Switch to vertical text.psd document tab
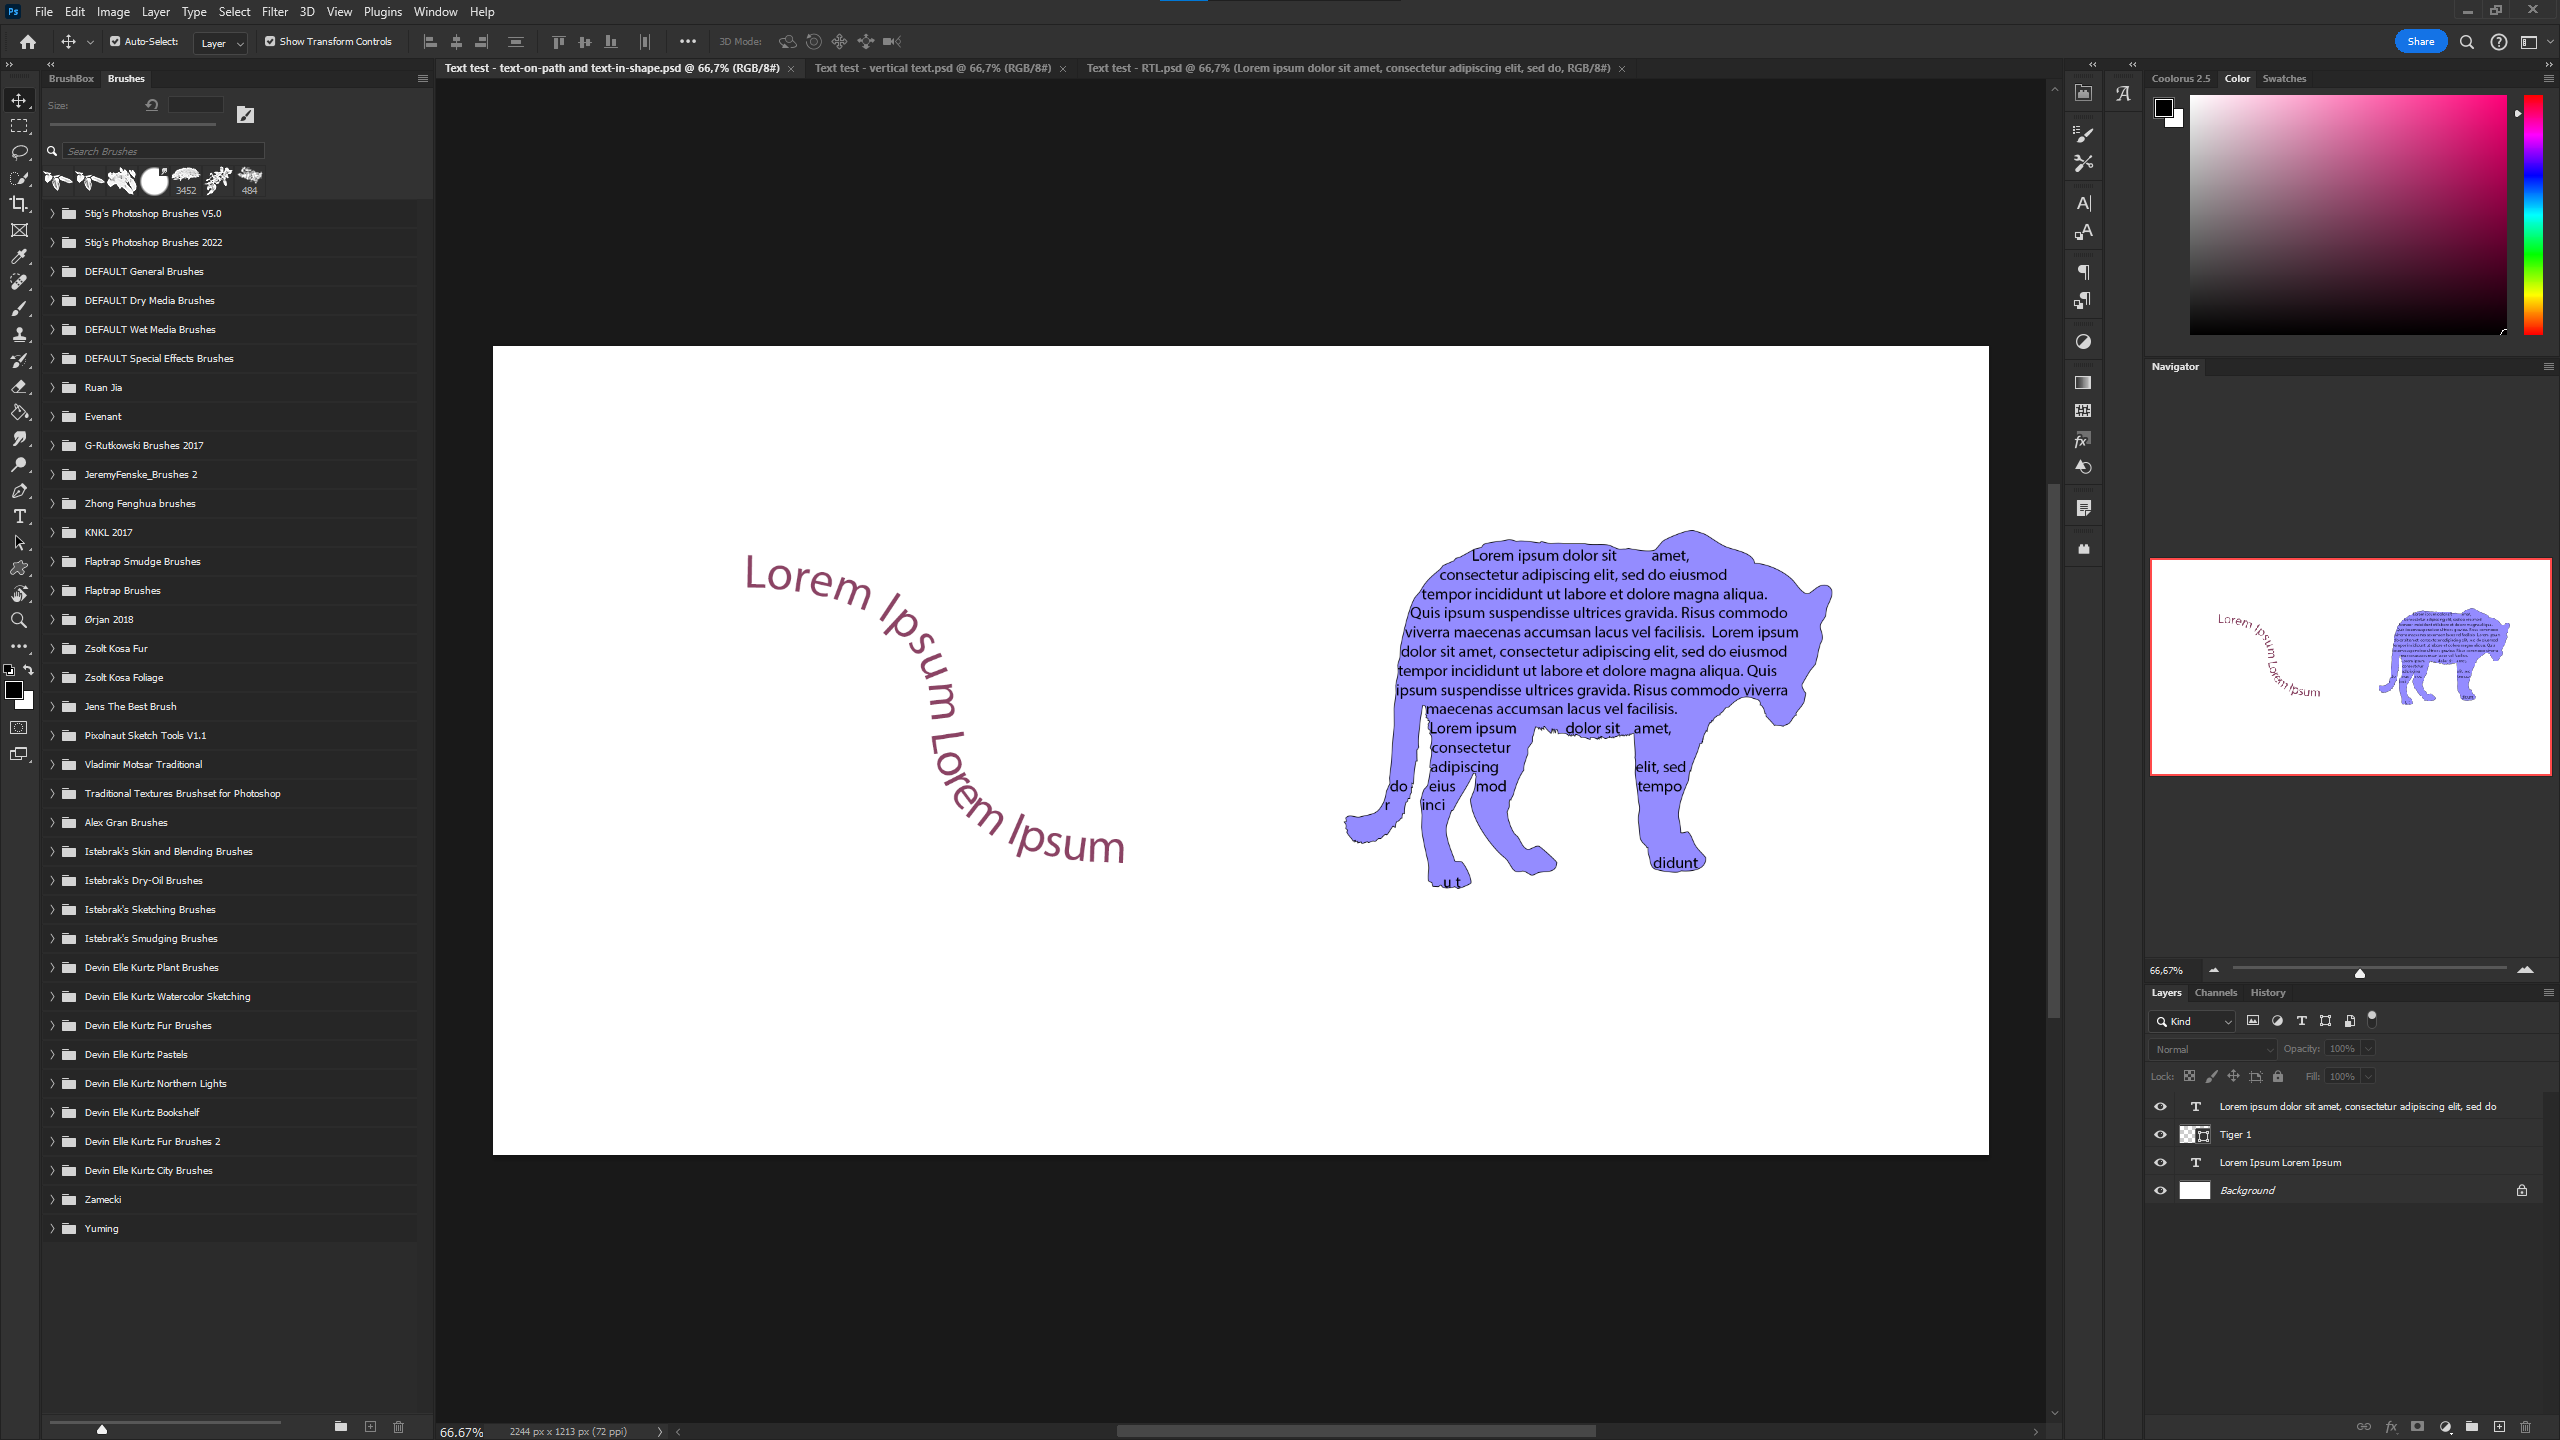Image resolution: width=2560 pixels, height=1440 pixels. tap(932, 69)
